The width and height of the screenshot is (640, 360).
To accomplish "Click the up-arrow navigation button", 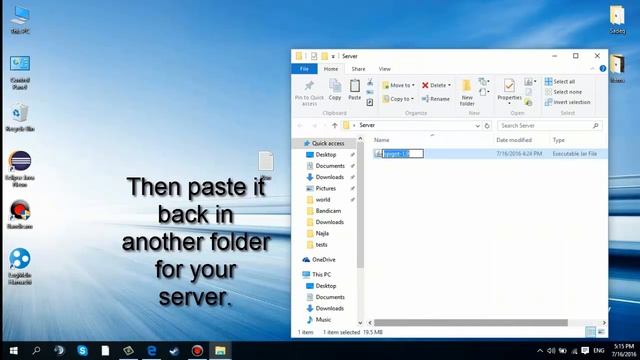I will point(335,126).
